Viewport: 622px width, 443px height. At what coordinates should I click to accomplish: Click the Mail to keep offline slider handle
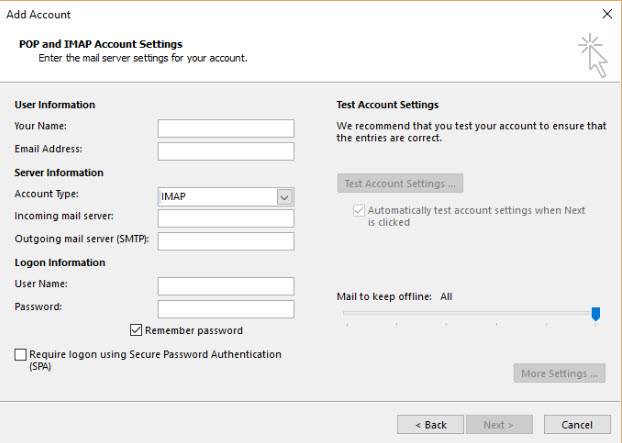596,314
